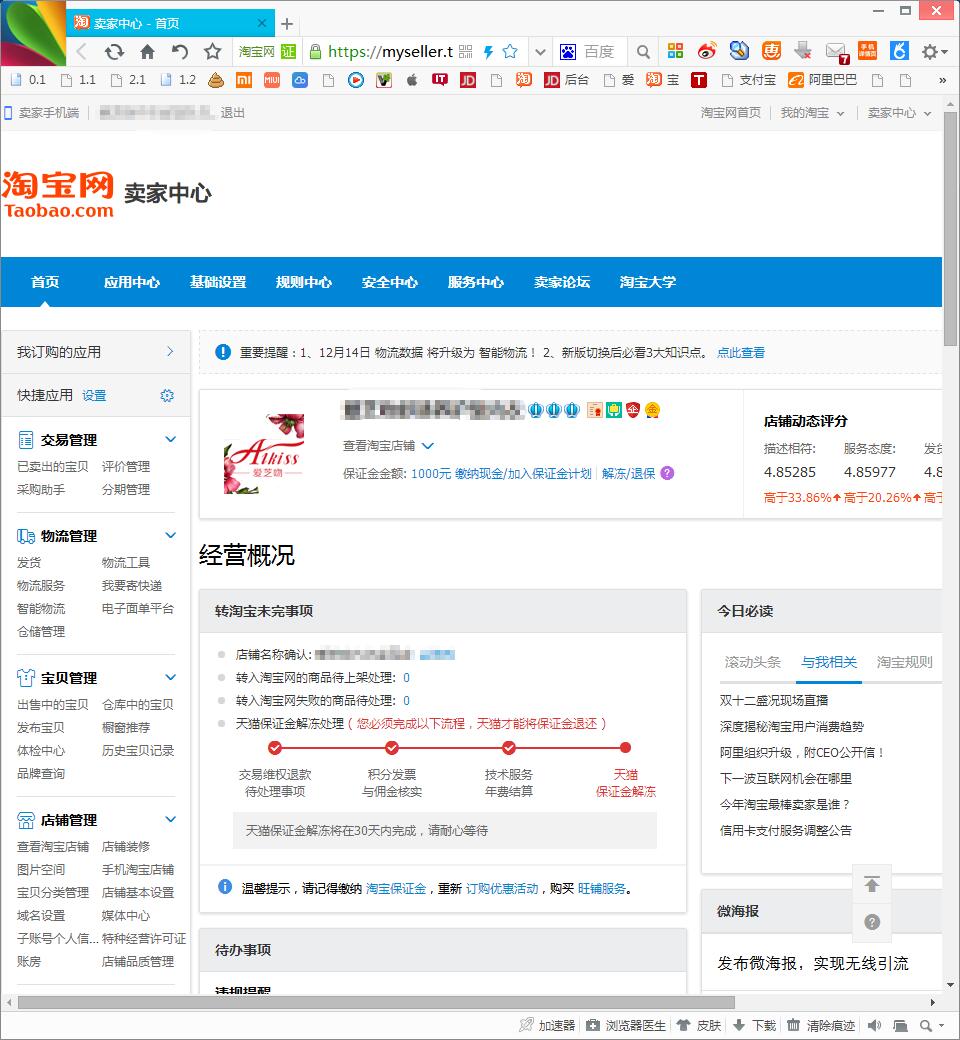Image resolution: width=960 pixels, height=1040 pixels.
Task: Switch to 滚动头条 tab in 今日必读
Action: pyautogui.click(x=753, y=662)
